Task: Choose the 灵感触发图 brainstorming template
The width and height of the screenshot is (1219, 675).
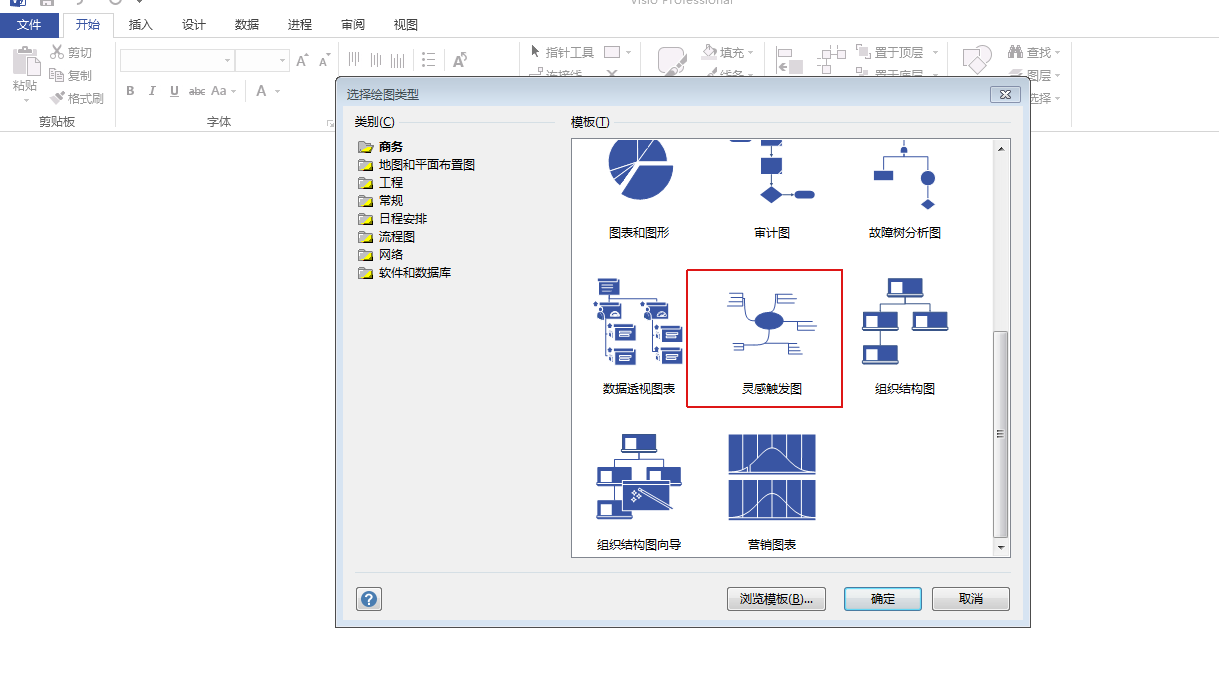Action: (771, 338)
